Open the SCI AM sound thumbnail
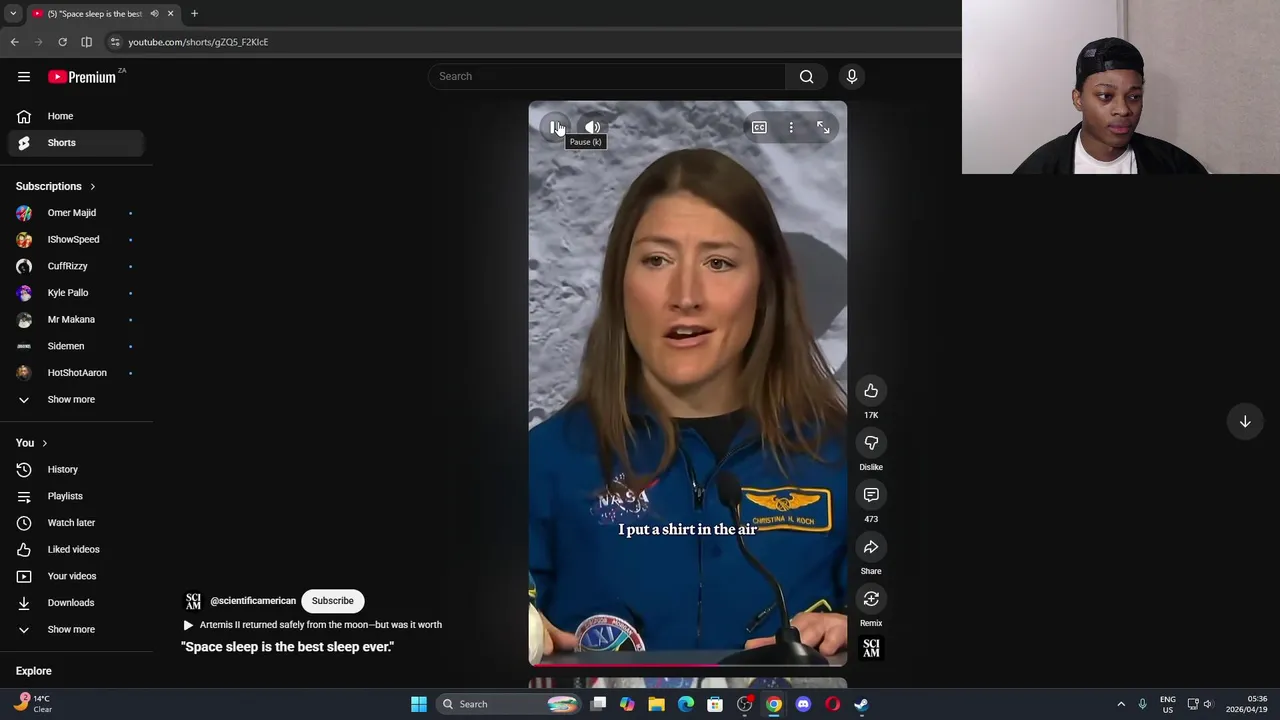Viewport: 1280px width, 720px height. pyautogui.click(x=871, y=648)
